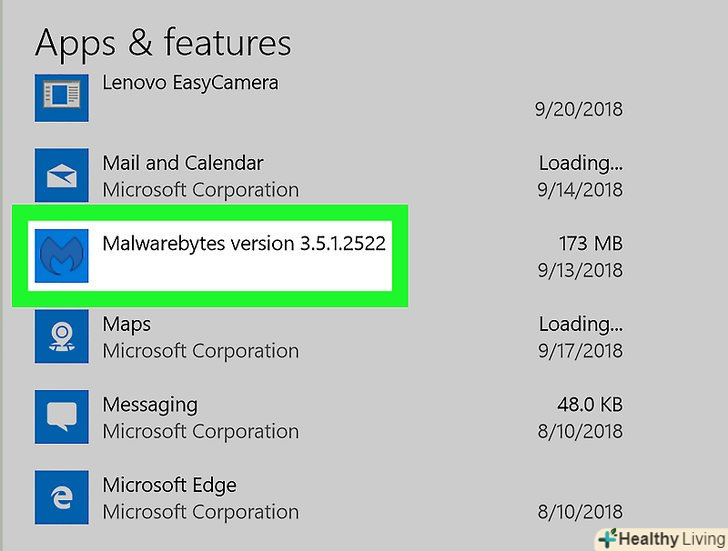Click the Apps & features heading

(163, 43)
